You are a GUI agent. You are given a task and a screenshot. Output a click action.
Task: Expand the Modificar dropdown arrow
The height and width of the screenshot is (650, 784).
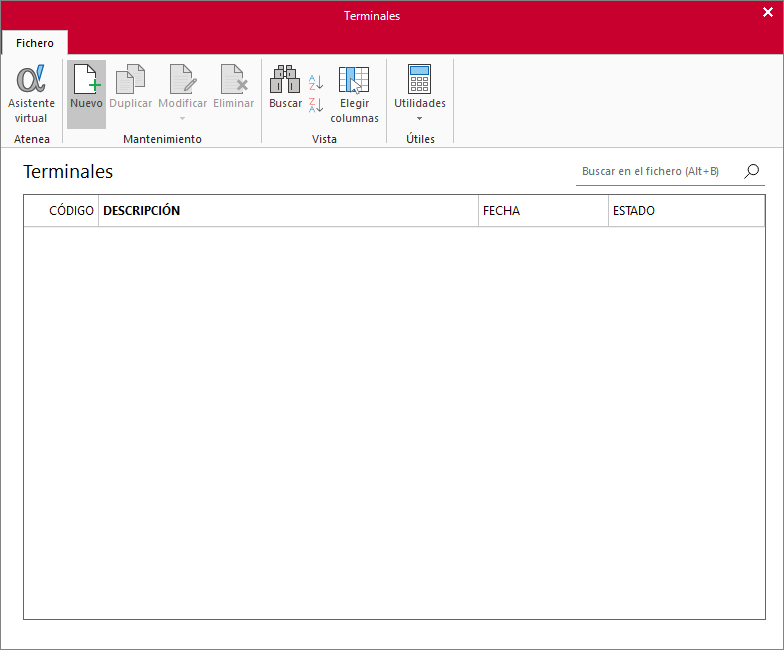point(182,118)
